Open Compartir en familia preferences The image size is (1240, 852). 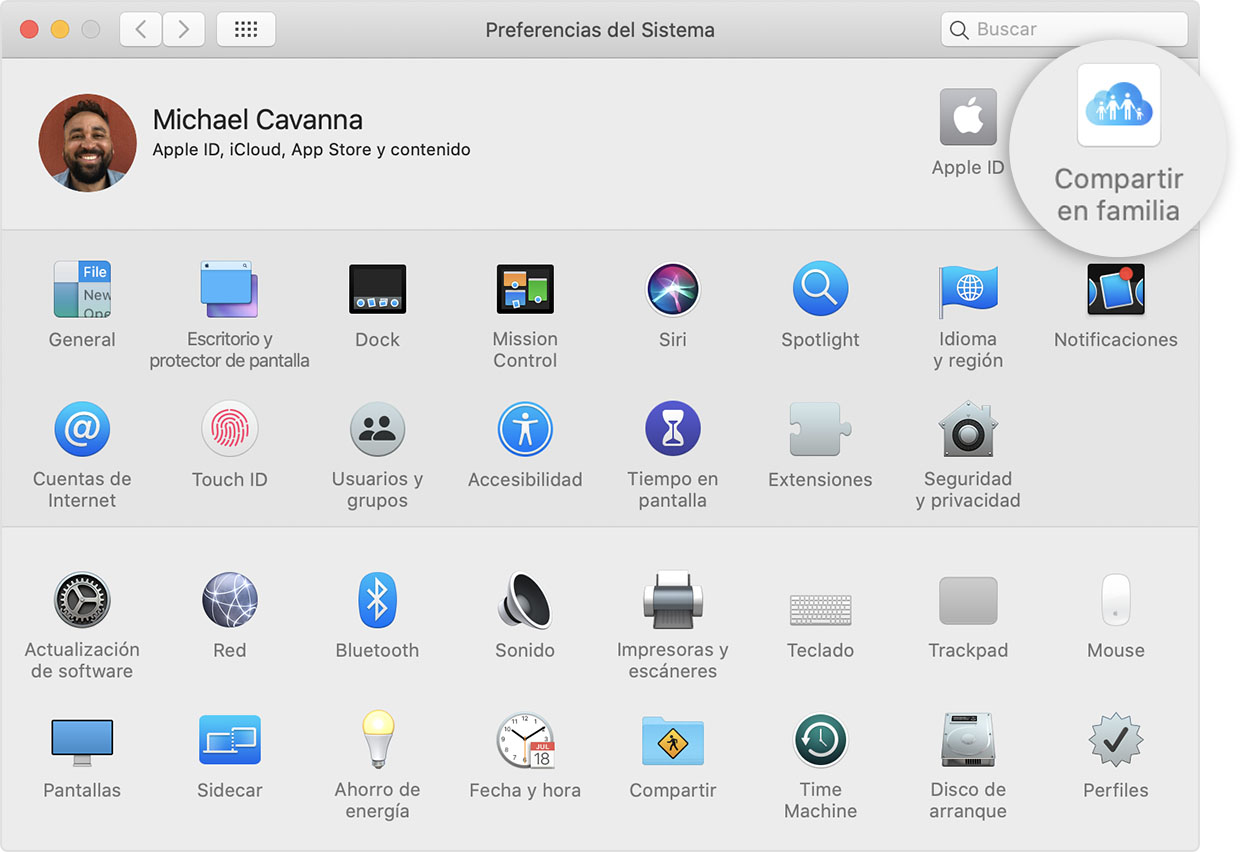[1117, 106]
